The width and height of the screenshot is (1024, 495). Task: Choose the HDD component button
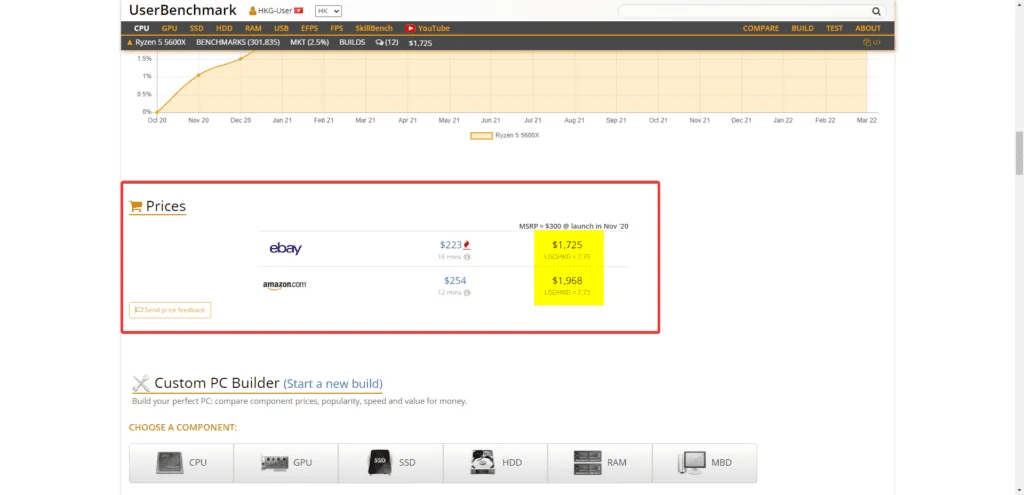496,462
